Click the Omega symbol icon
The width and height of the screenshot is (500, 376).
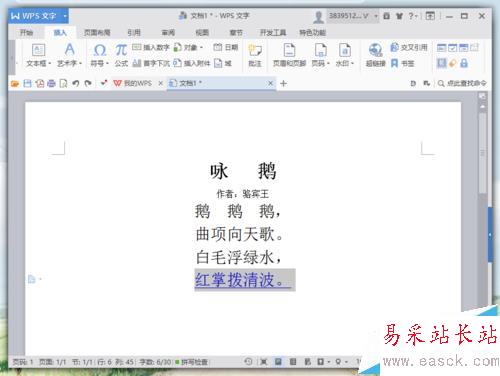click(x=100, y=51)
